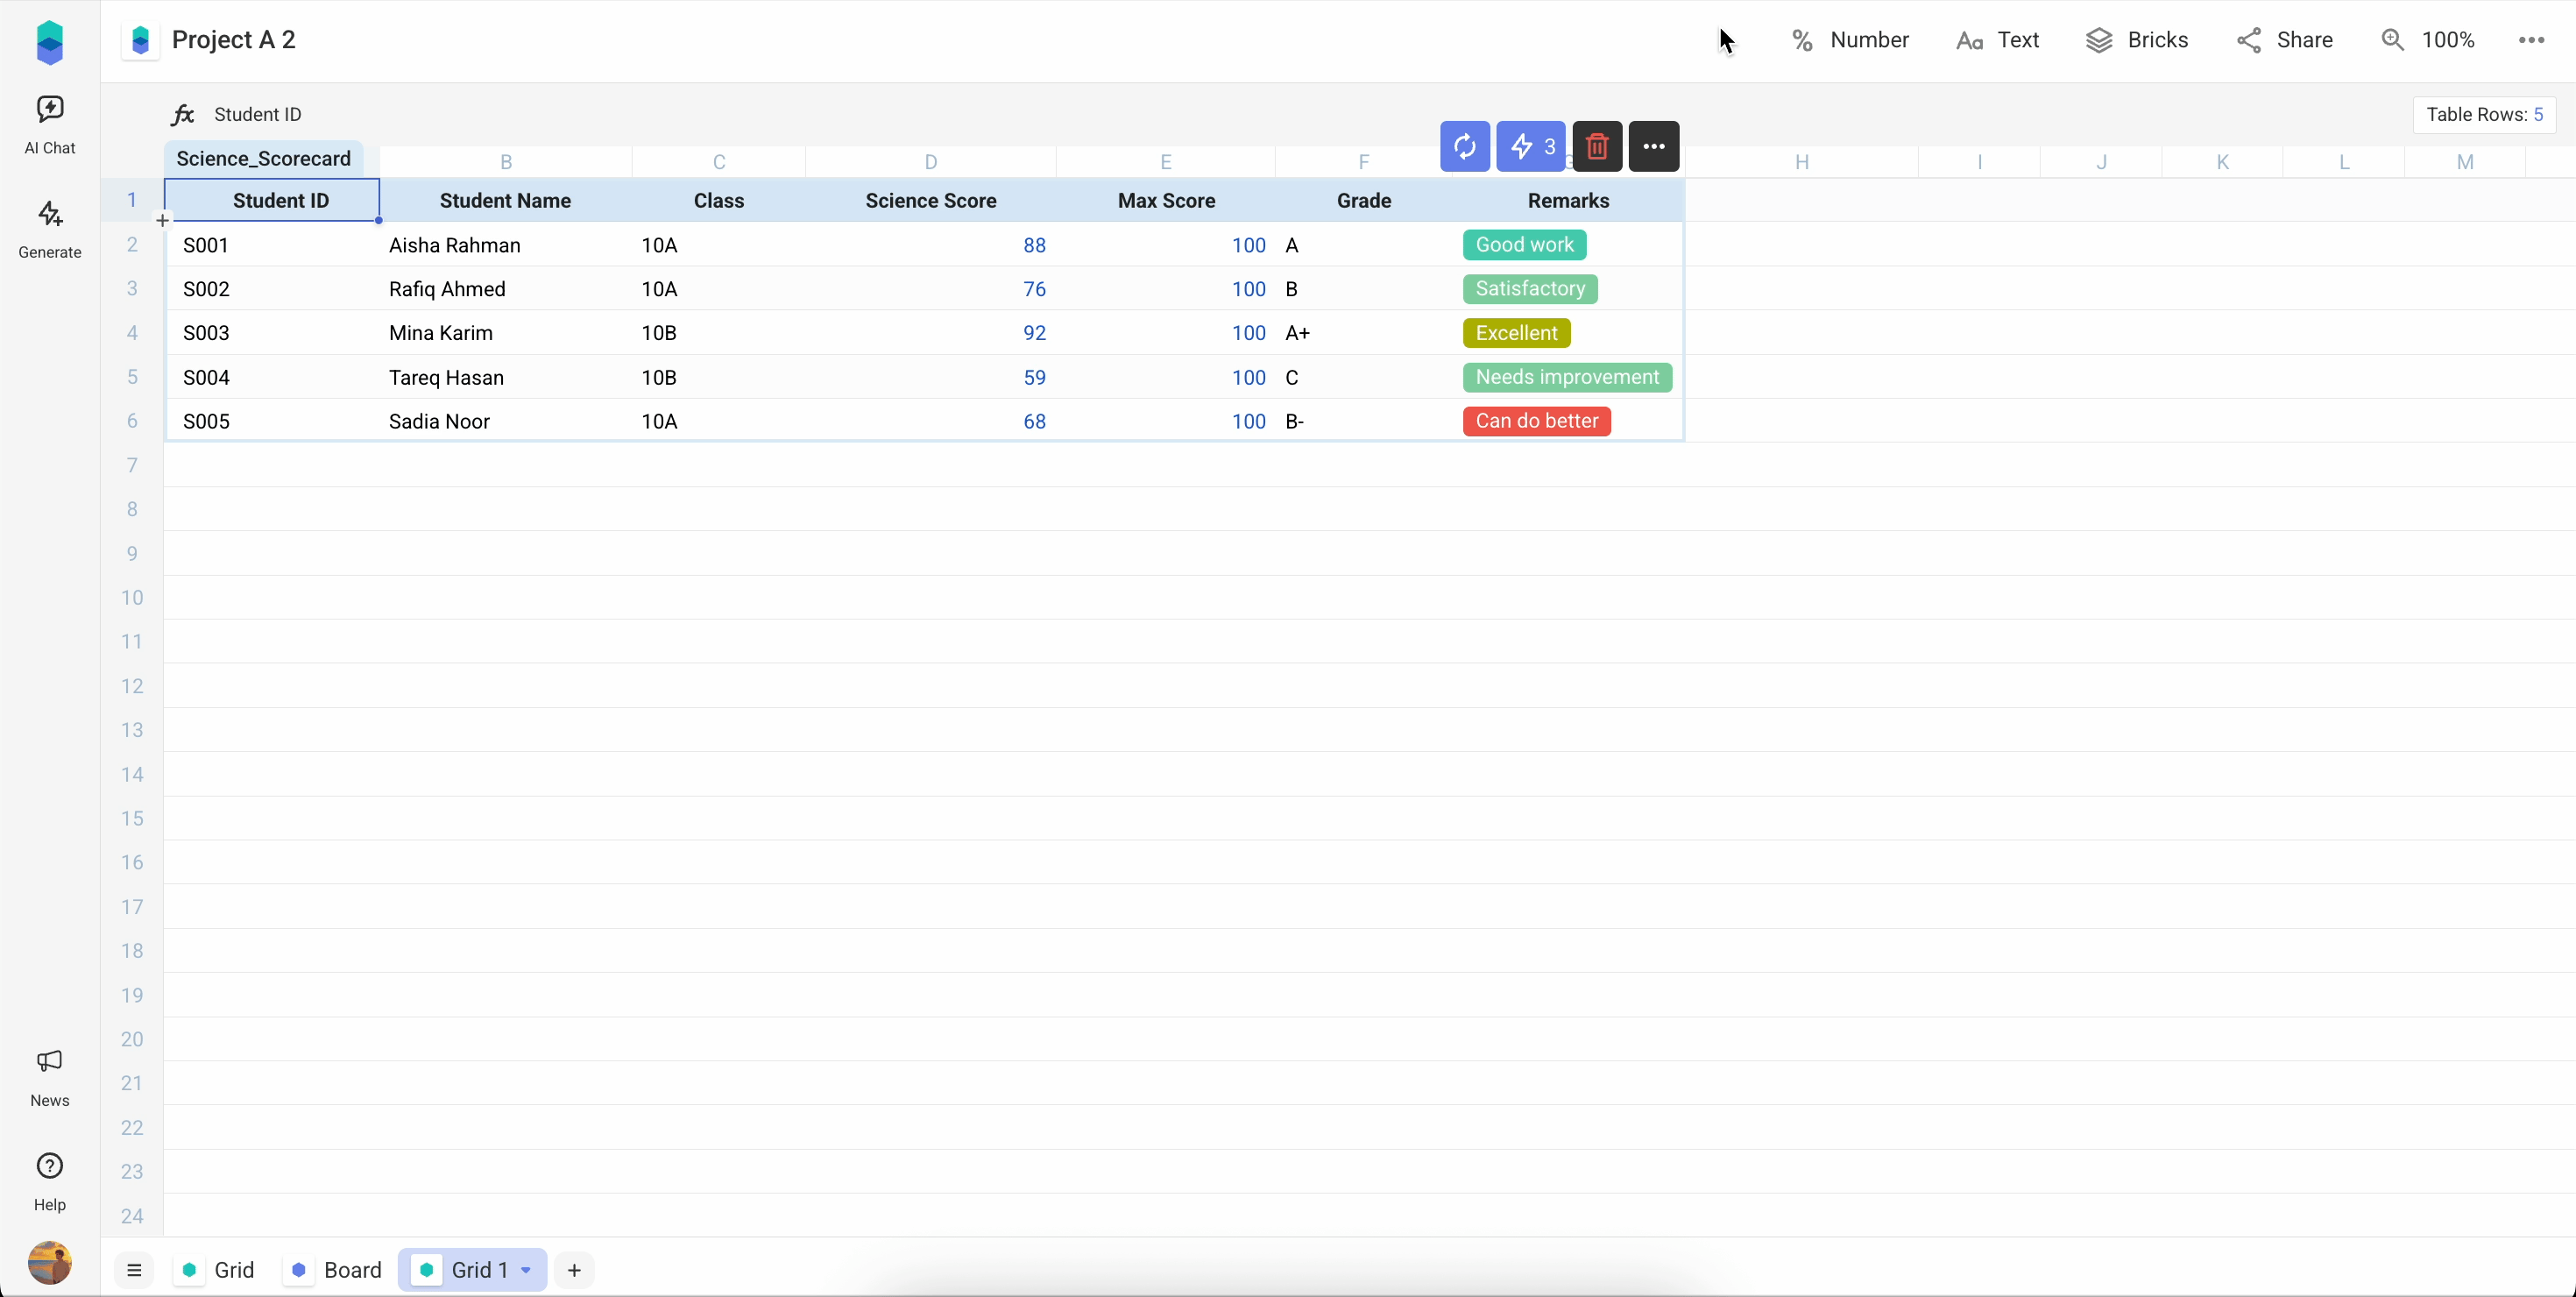Viewport: 2576px width, 1297px height.
Task: Click the Share button
Action: point(2285,40)
